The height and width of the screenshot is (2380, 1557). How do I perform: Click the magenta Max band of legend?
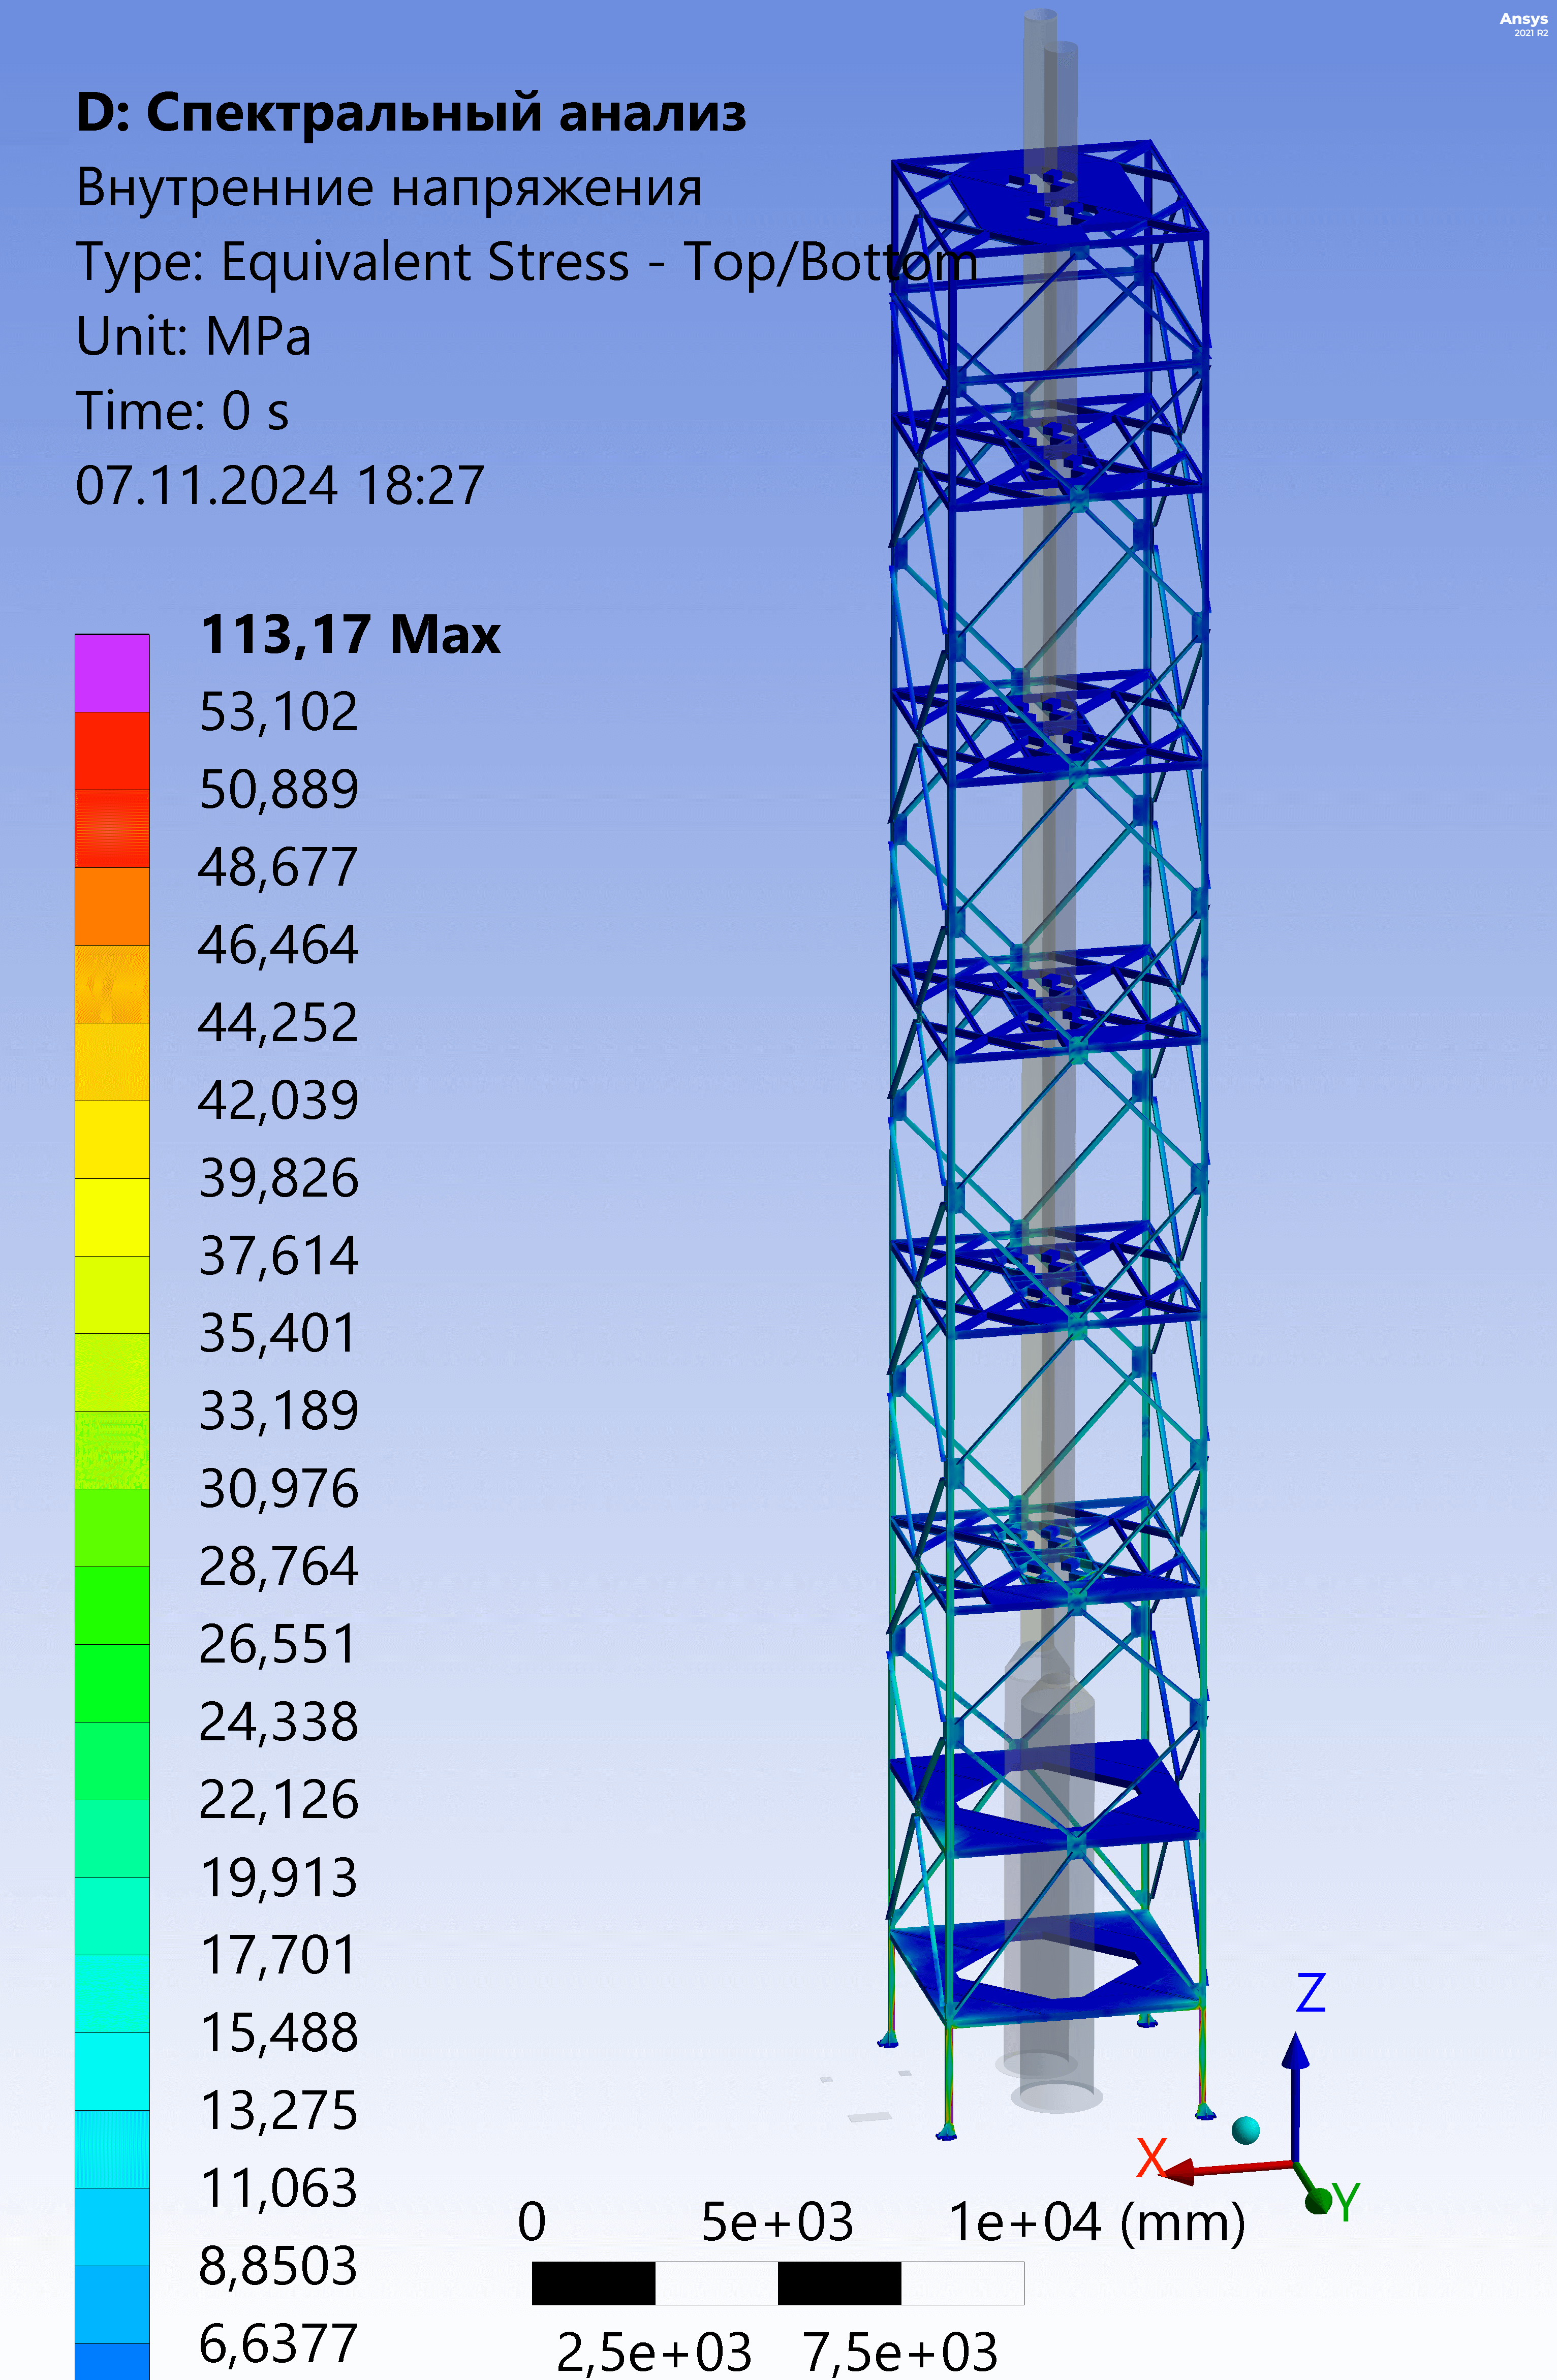(x=112, y=673)
